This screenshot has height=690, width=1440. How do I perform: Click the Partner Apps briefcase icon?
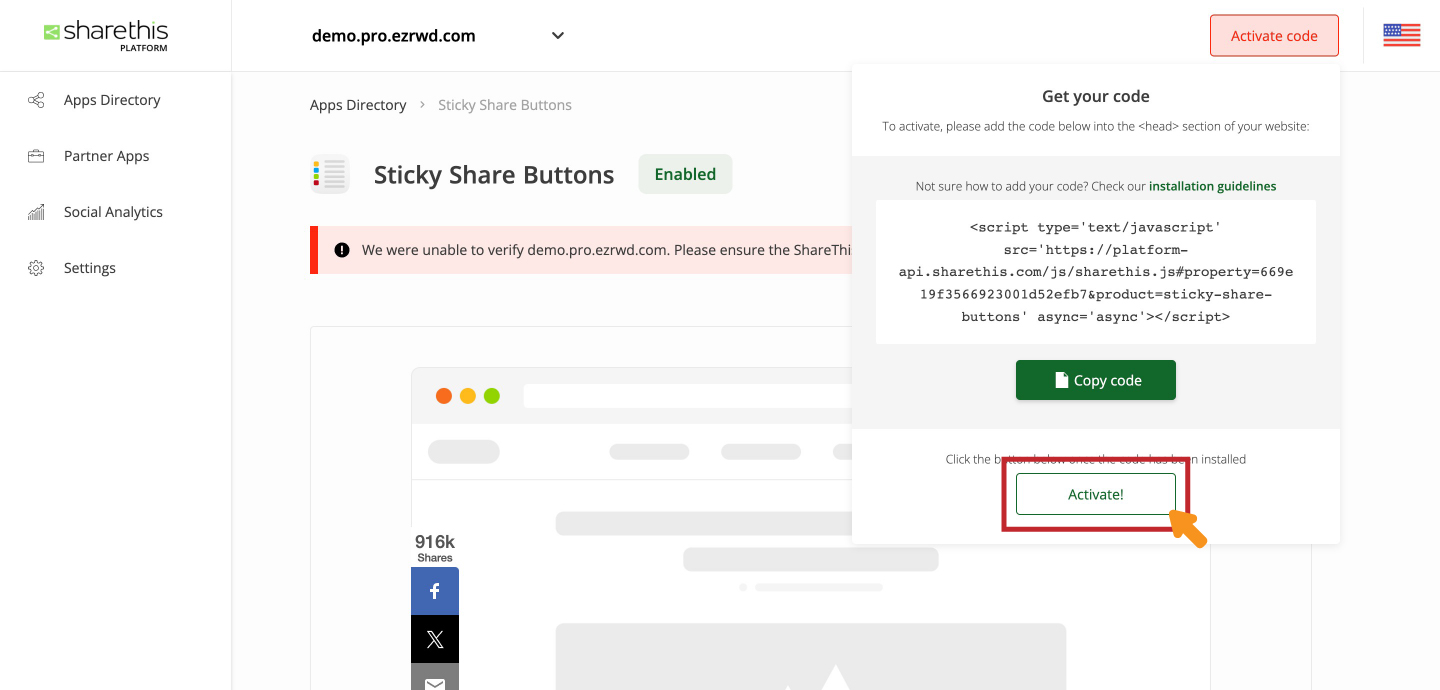coord(36,156)
